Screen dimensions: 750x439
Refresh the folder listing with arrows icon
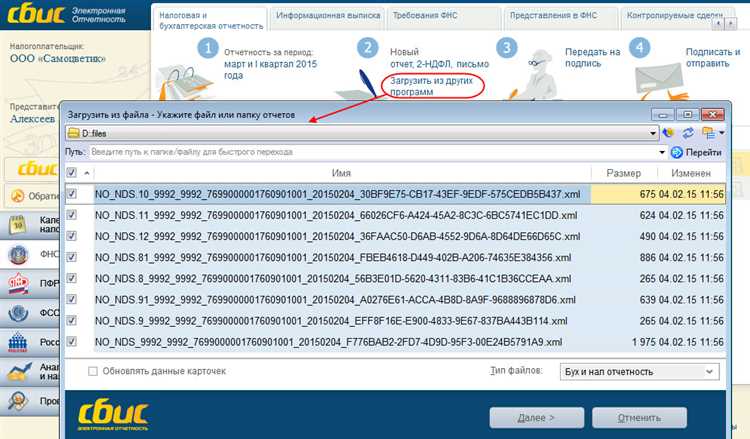688,133
